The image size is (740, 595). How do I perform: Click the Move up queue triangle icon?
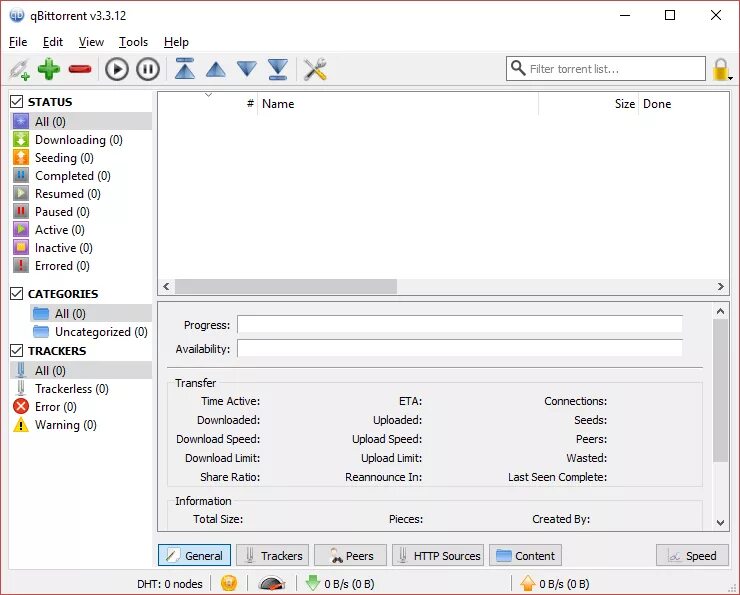pos(216,69)
